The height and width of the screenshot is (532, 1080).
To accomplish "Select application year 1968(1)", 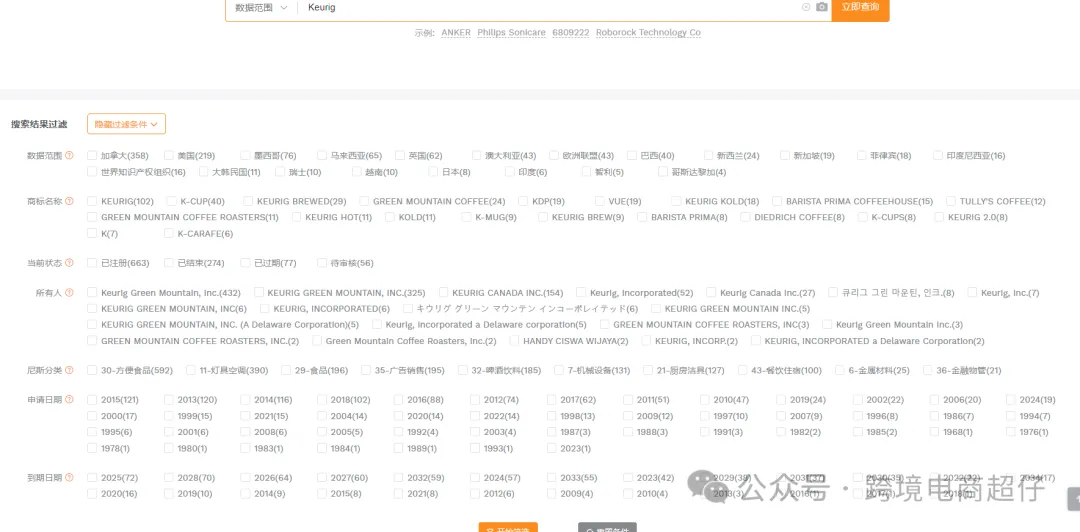I will (935, 432).
